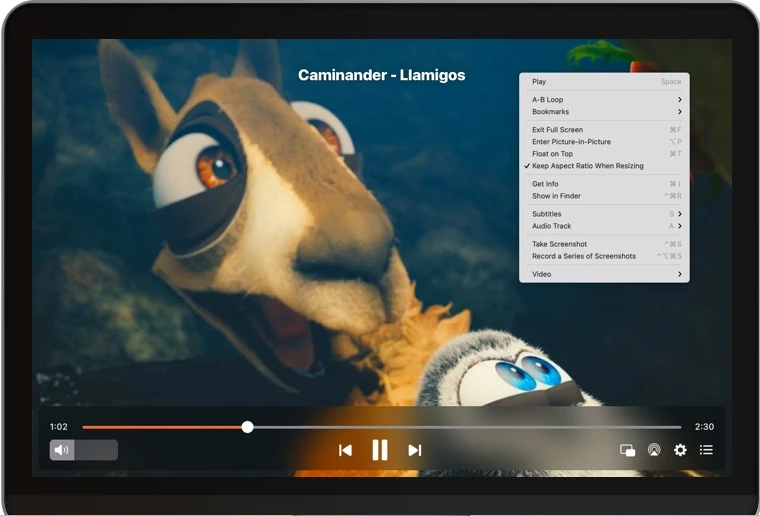Screen dimensions: 760x516
Task: Choose Take Screenshot
Action: point(604,244)
